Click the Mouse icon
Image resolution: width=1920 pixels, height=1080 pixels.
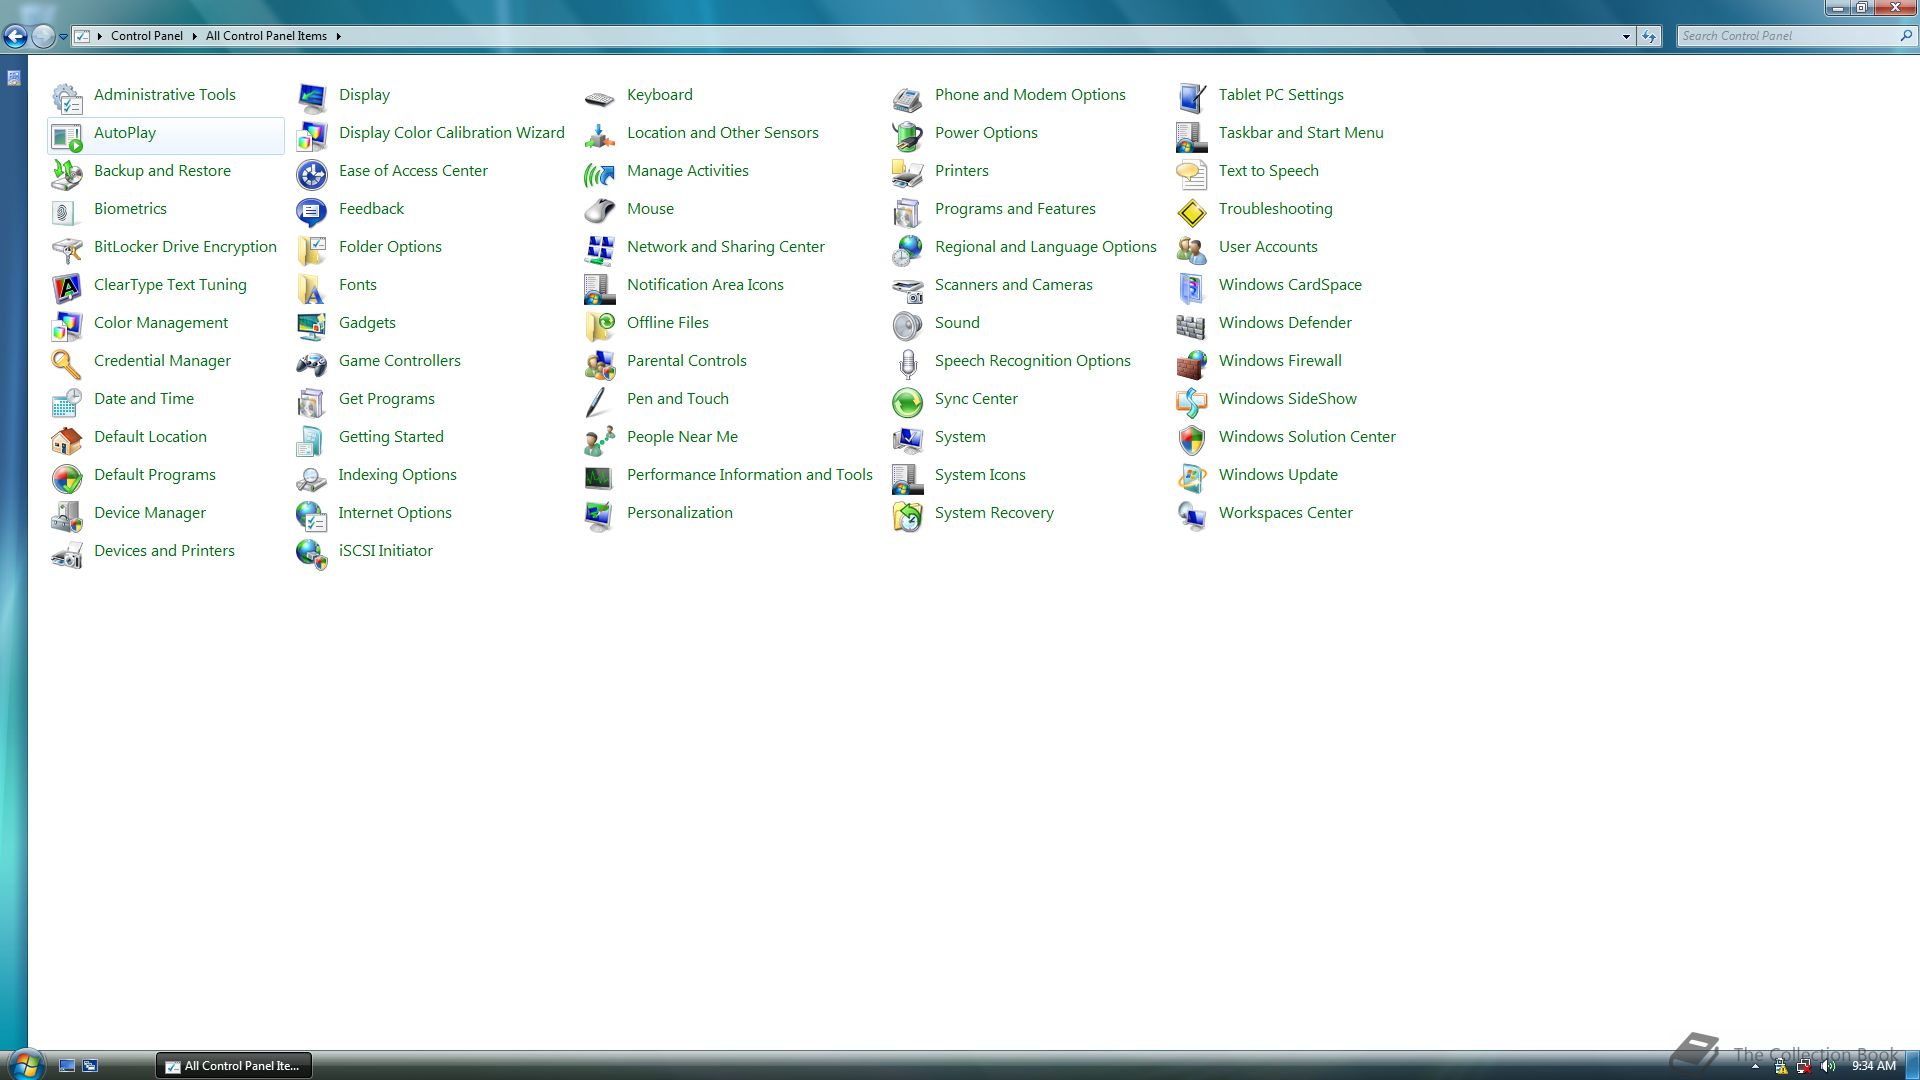(x=600, y=212)
